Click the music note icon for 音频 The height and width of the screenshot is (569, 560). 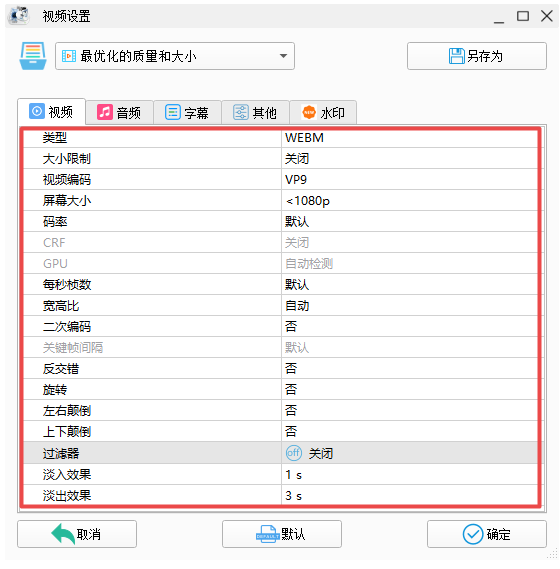pyautogui.click(x=105, y=112)
